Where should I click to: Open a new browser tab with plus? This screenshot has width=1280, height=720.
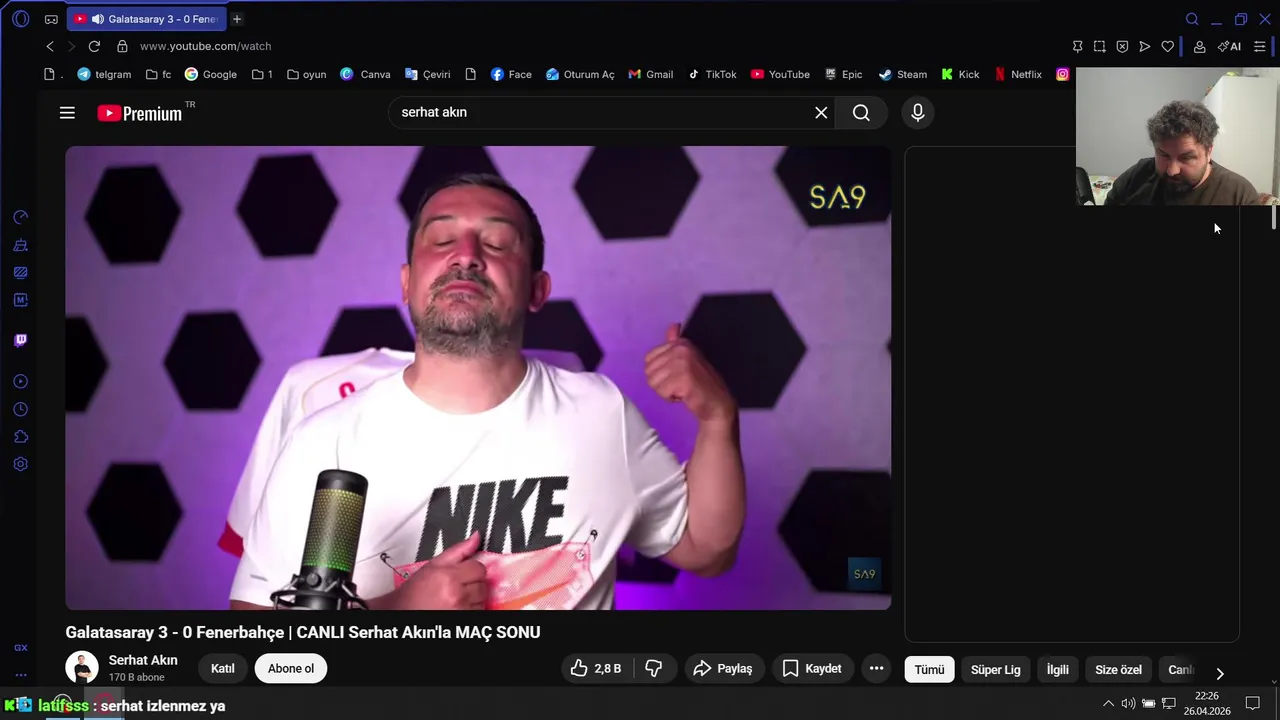click(x=237, y=19)
